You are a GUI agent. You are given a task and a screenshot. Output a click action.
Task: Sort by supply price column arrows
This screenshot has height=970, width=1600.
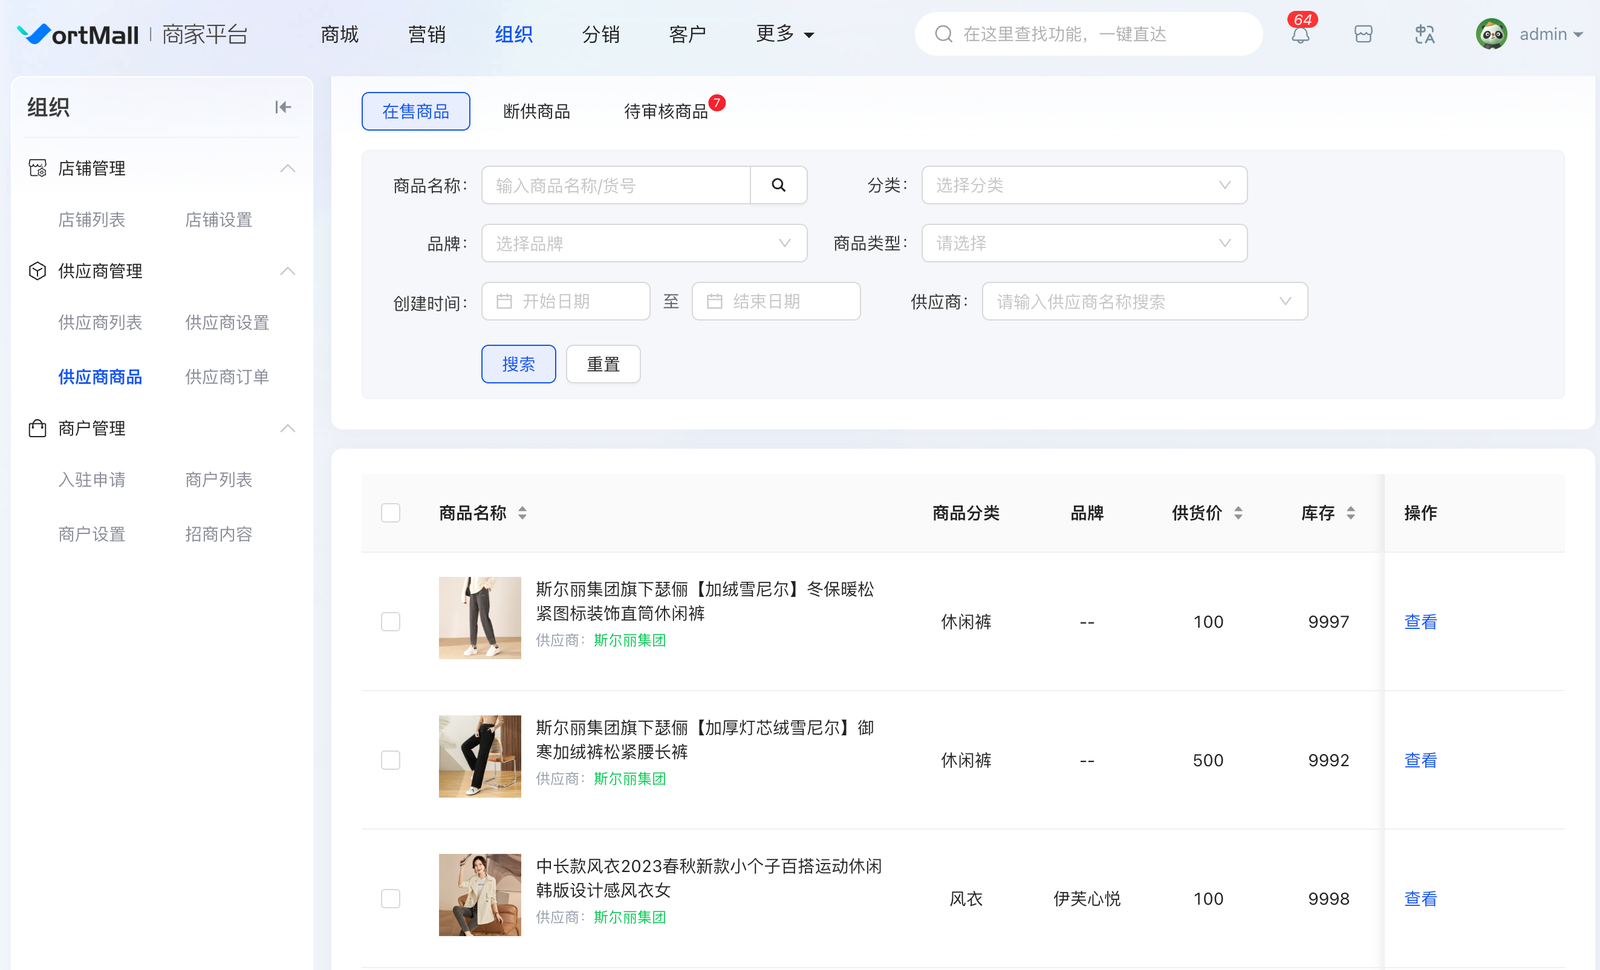[x=1238, y=513]
